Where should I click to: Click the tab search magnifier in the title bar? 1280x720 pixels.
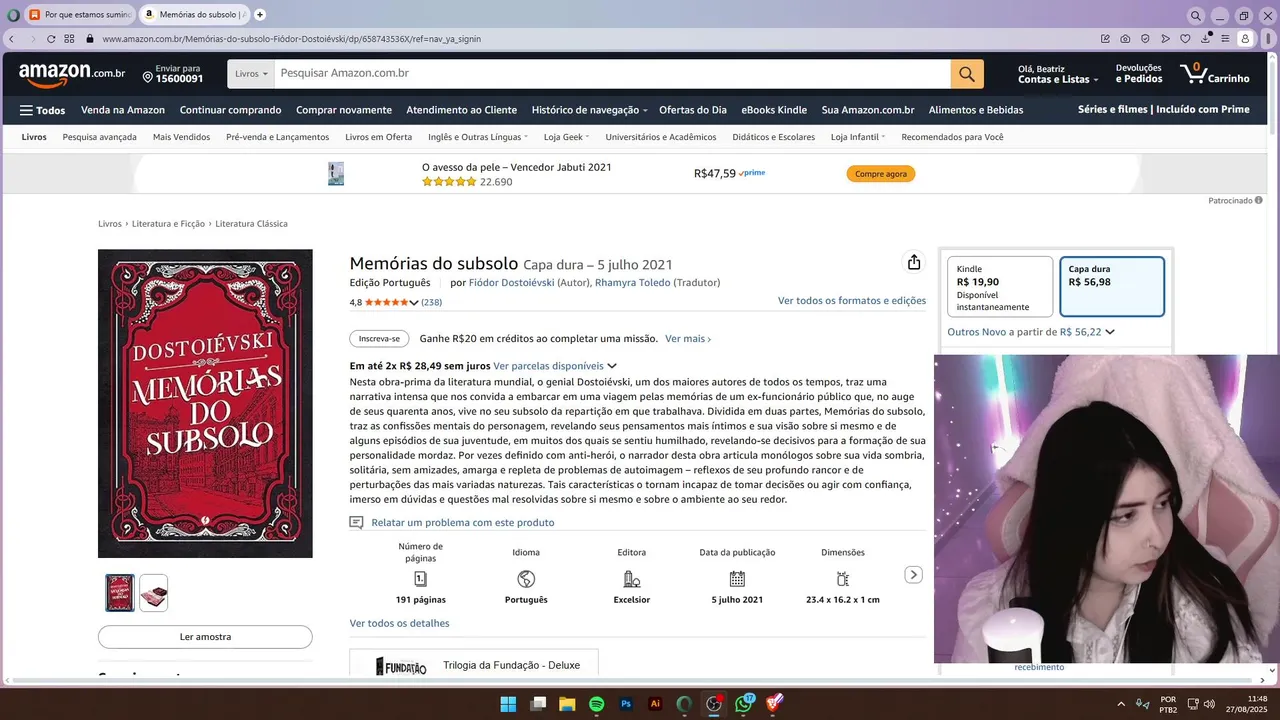pos(1196,16)
